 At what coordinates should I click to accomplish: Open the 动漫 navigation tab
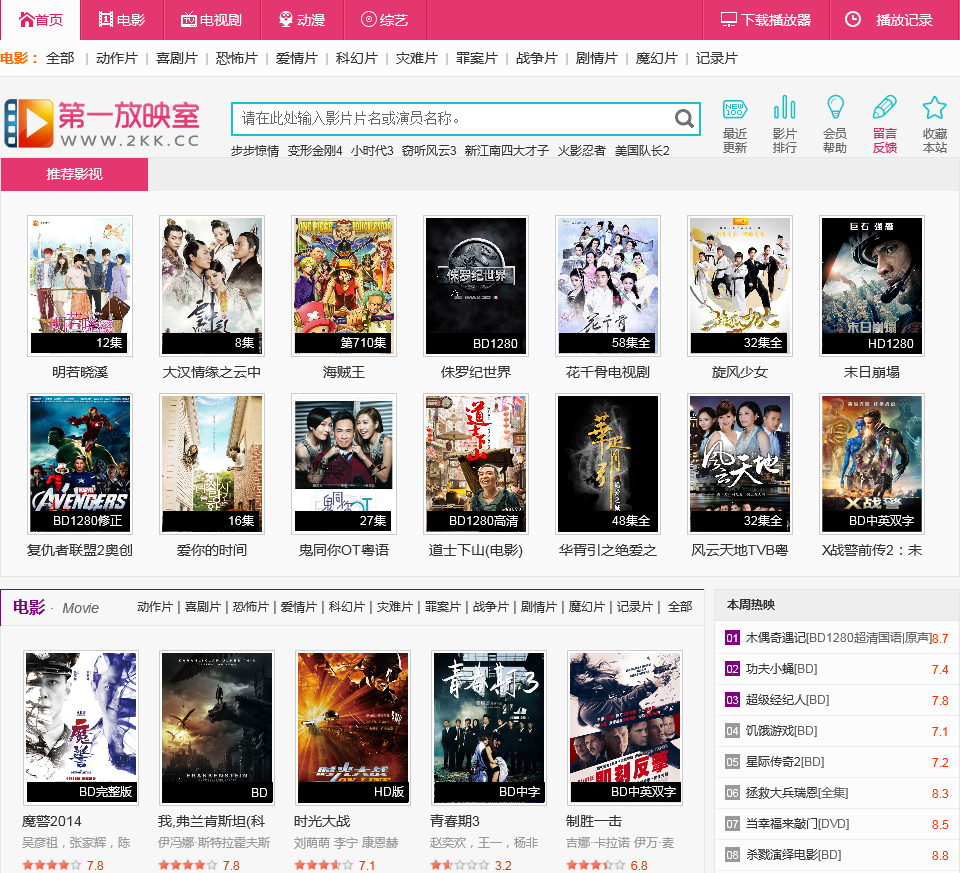point(302,20)
